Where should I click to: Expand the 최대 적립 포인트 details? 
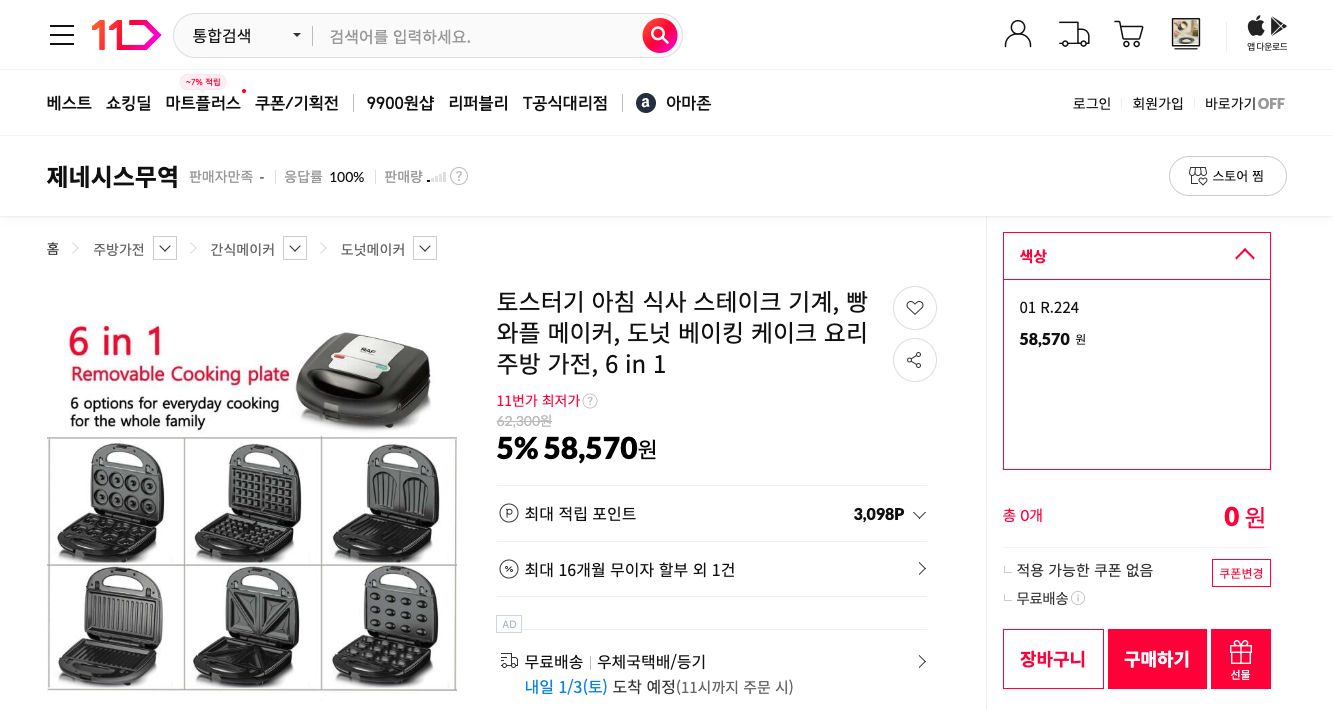pyautogui.click(x=919, y=514)
